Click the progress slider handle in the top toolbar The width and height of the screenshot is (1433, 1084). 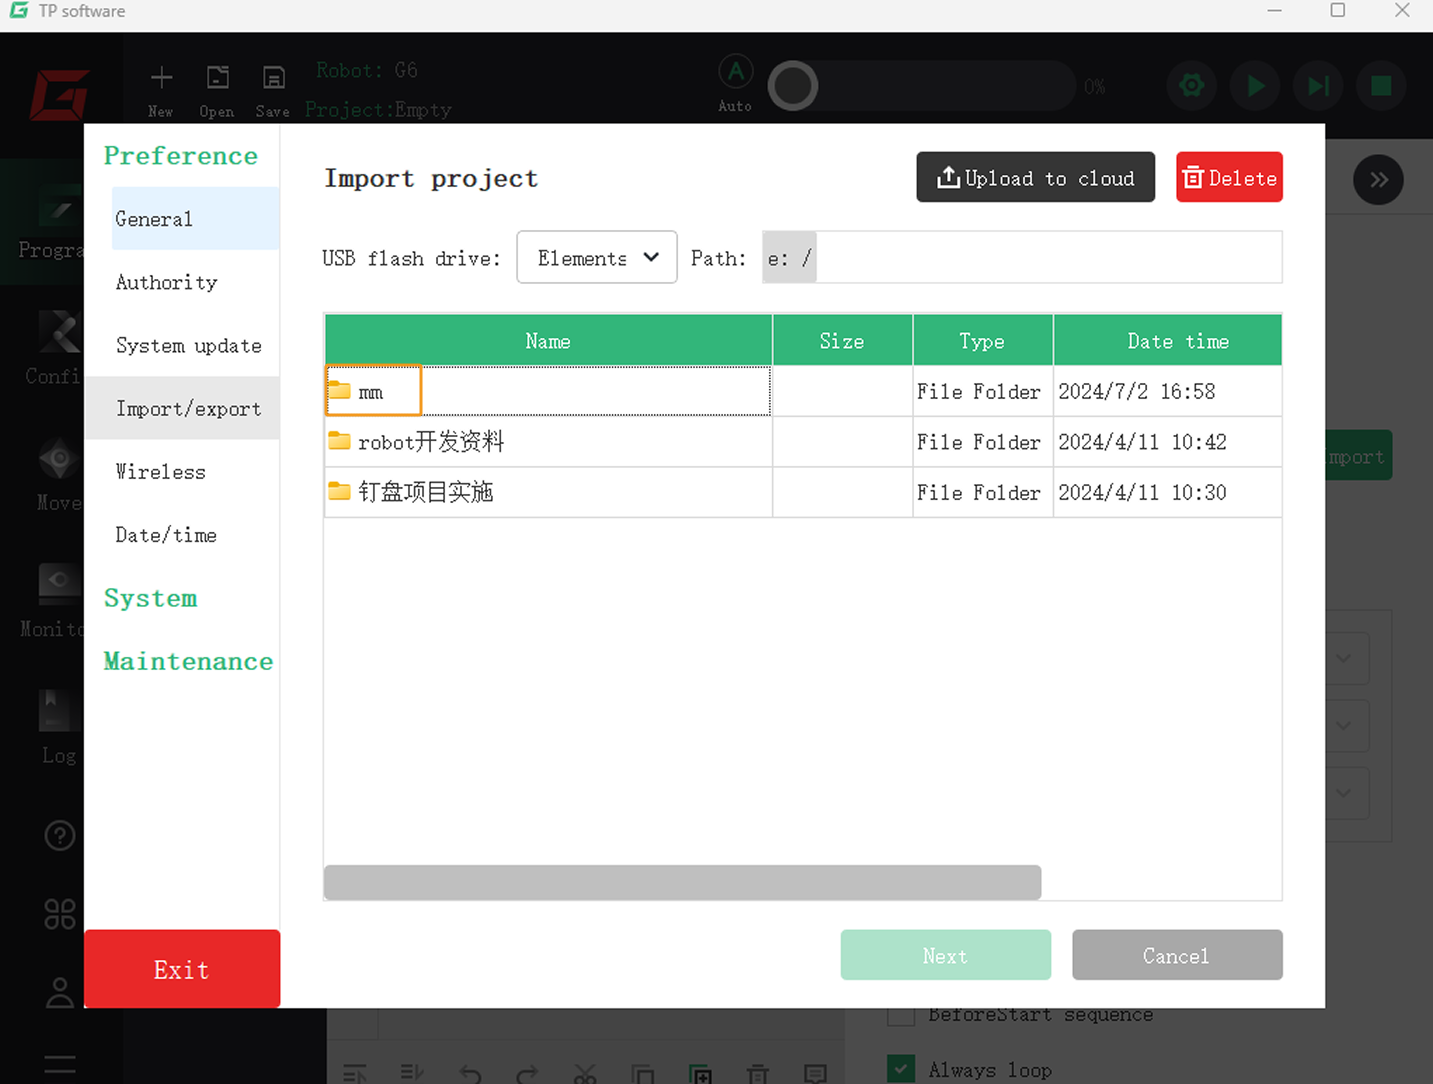793,86
